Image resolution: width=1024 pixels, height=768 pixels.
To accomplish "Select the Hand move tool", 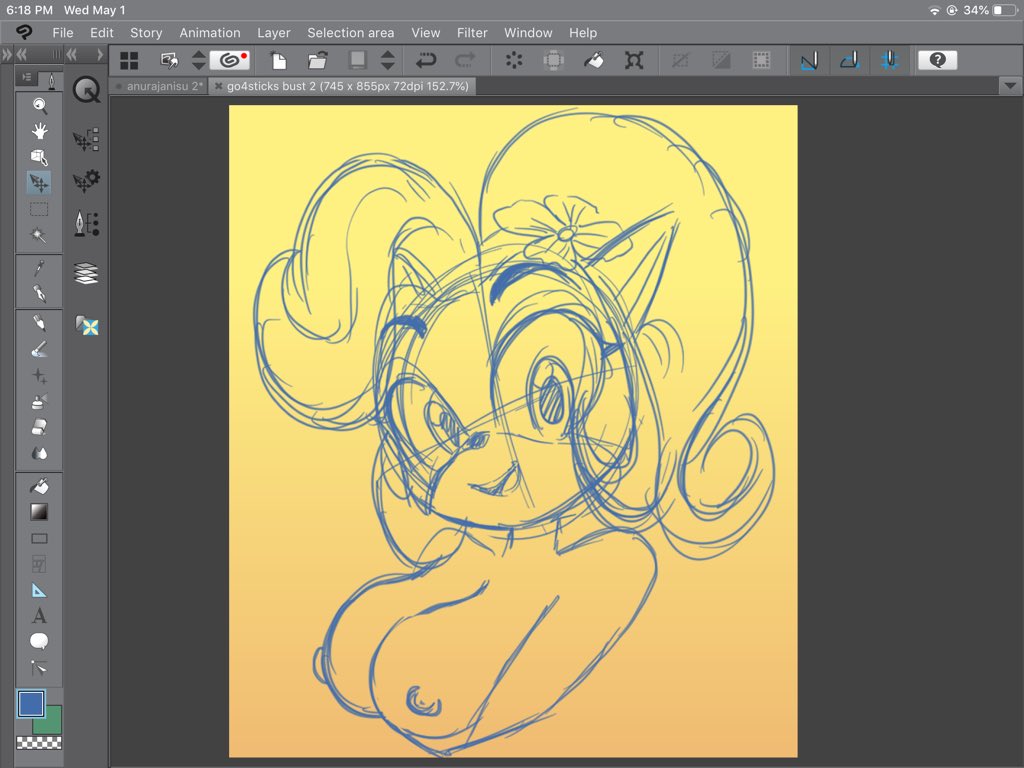I will [x=39, y=131].
